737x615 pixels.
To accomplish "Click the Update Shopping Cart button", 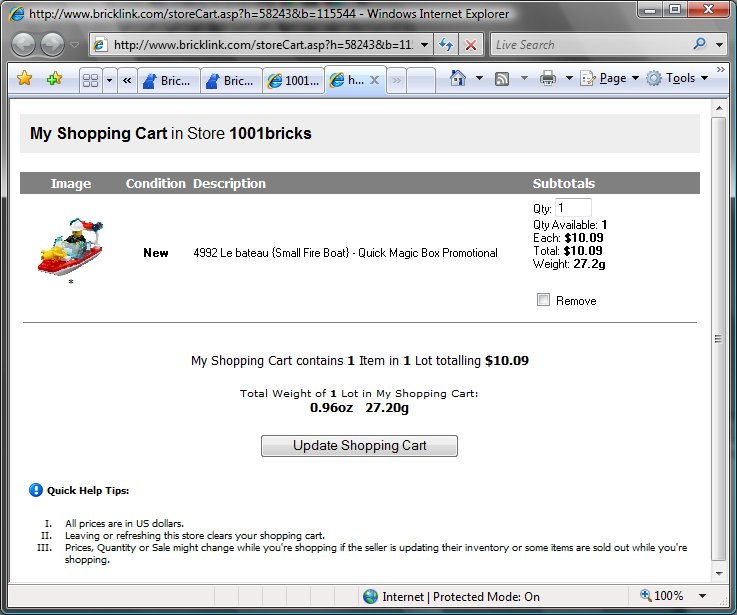I will [x=359, y=445].
